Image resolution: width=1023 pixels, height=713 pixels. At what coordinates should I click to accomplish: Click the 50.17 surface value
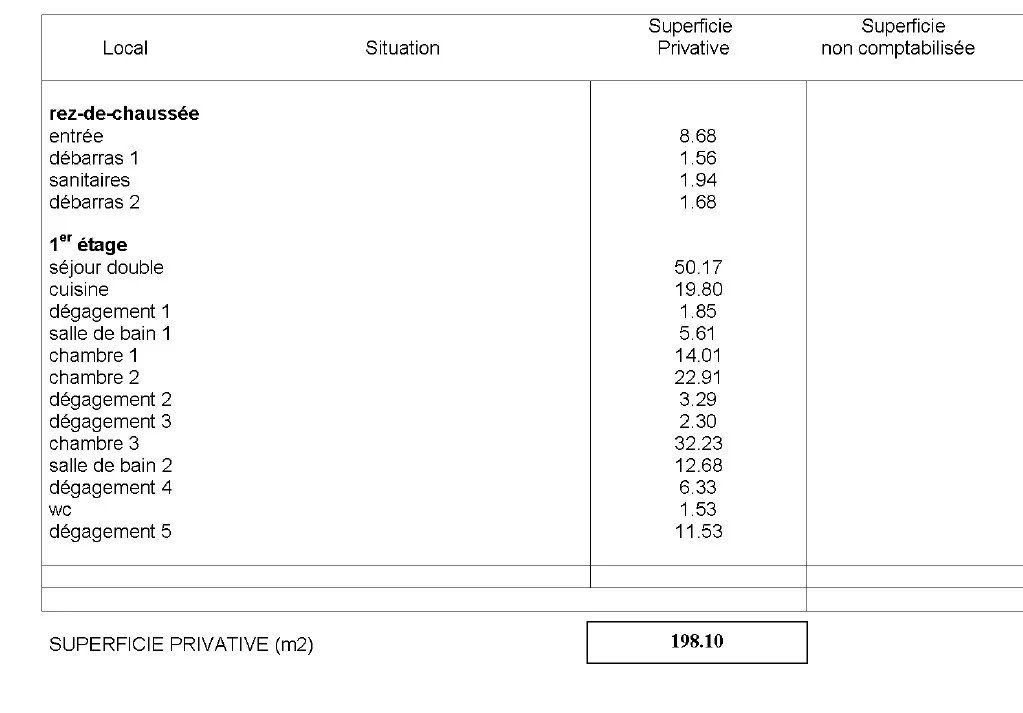pyautogui.click(x=698, y=267)
